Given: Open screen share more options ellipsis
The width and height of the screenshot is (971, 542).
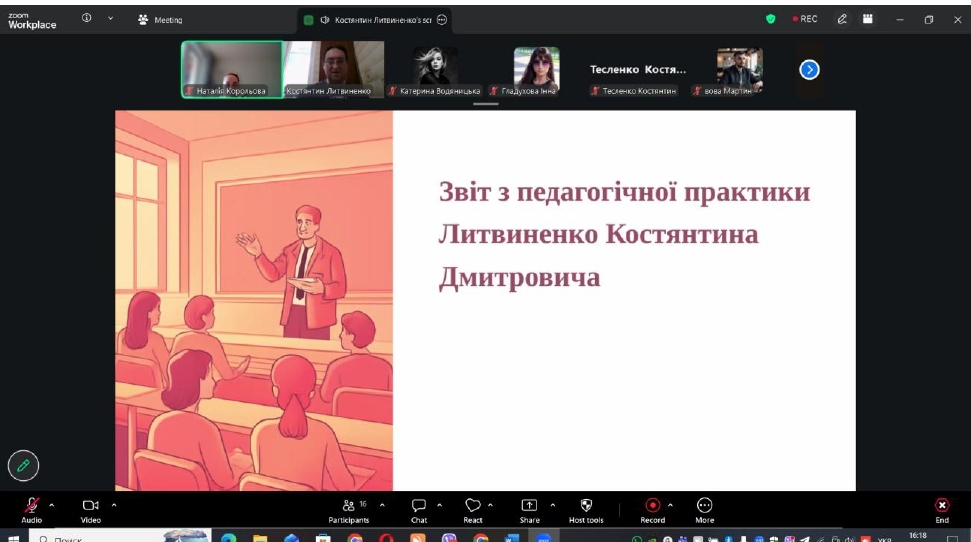Looking at the screenshot, I should [442, 20].
